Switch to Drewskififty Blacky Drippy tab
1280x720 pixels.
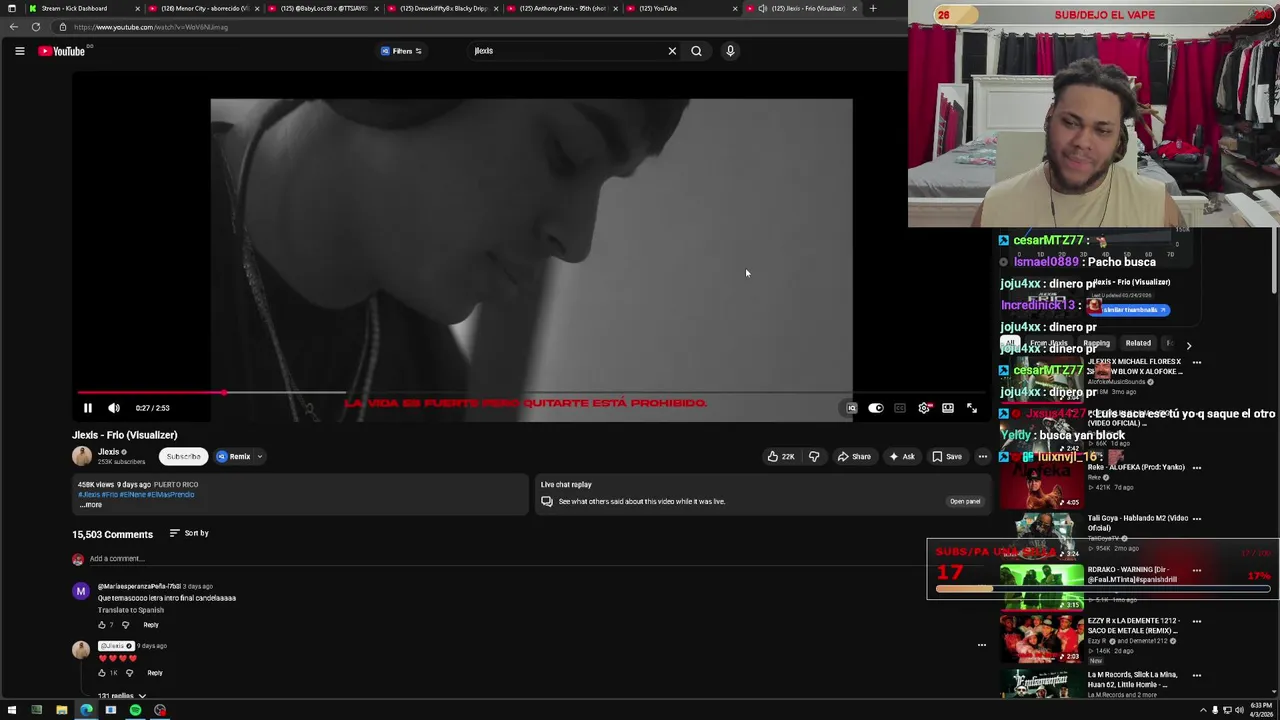pos(444,8)
